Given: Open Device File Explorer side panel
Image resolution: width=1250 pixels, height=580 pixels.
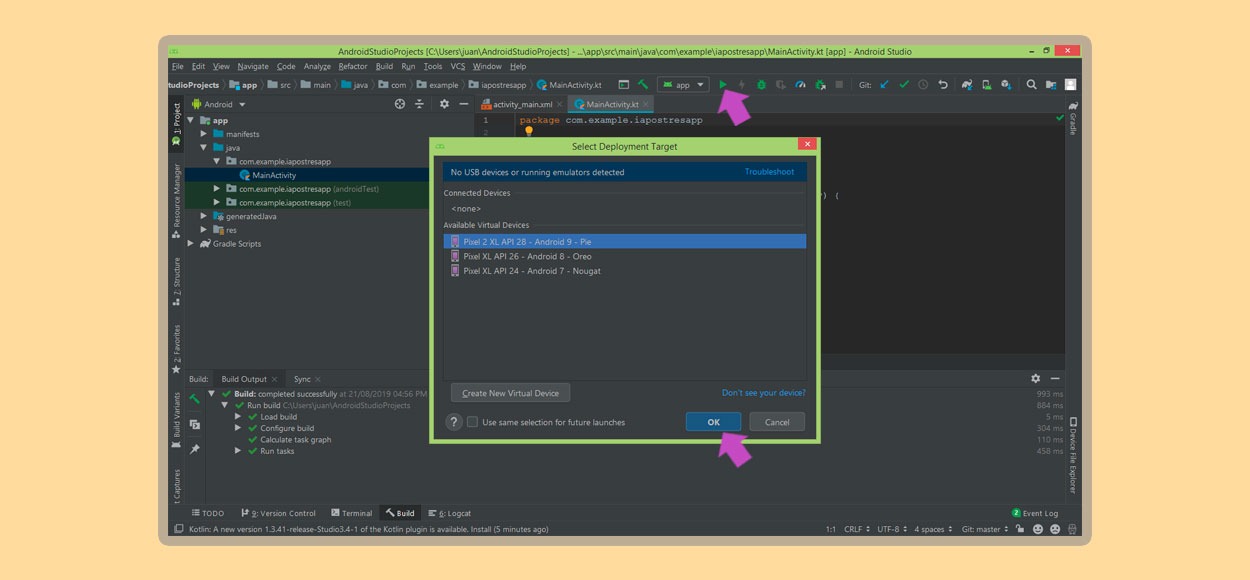Looking at the screenshot, I should [x=1073, y=455].
